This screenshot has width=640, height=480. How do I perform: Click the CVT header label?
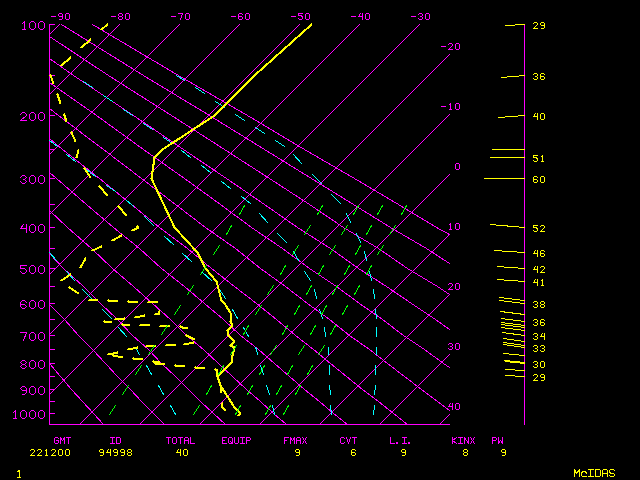click(348, 440)
